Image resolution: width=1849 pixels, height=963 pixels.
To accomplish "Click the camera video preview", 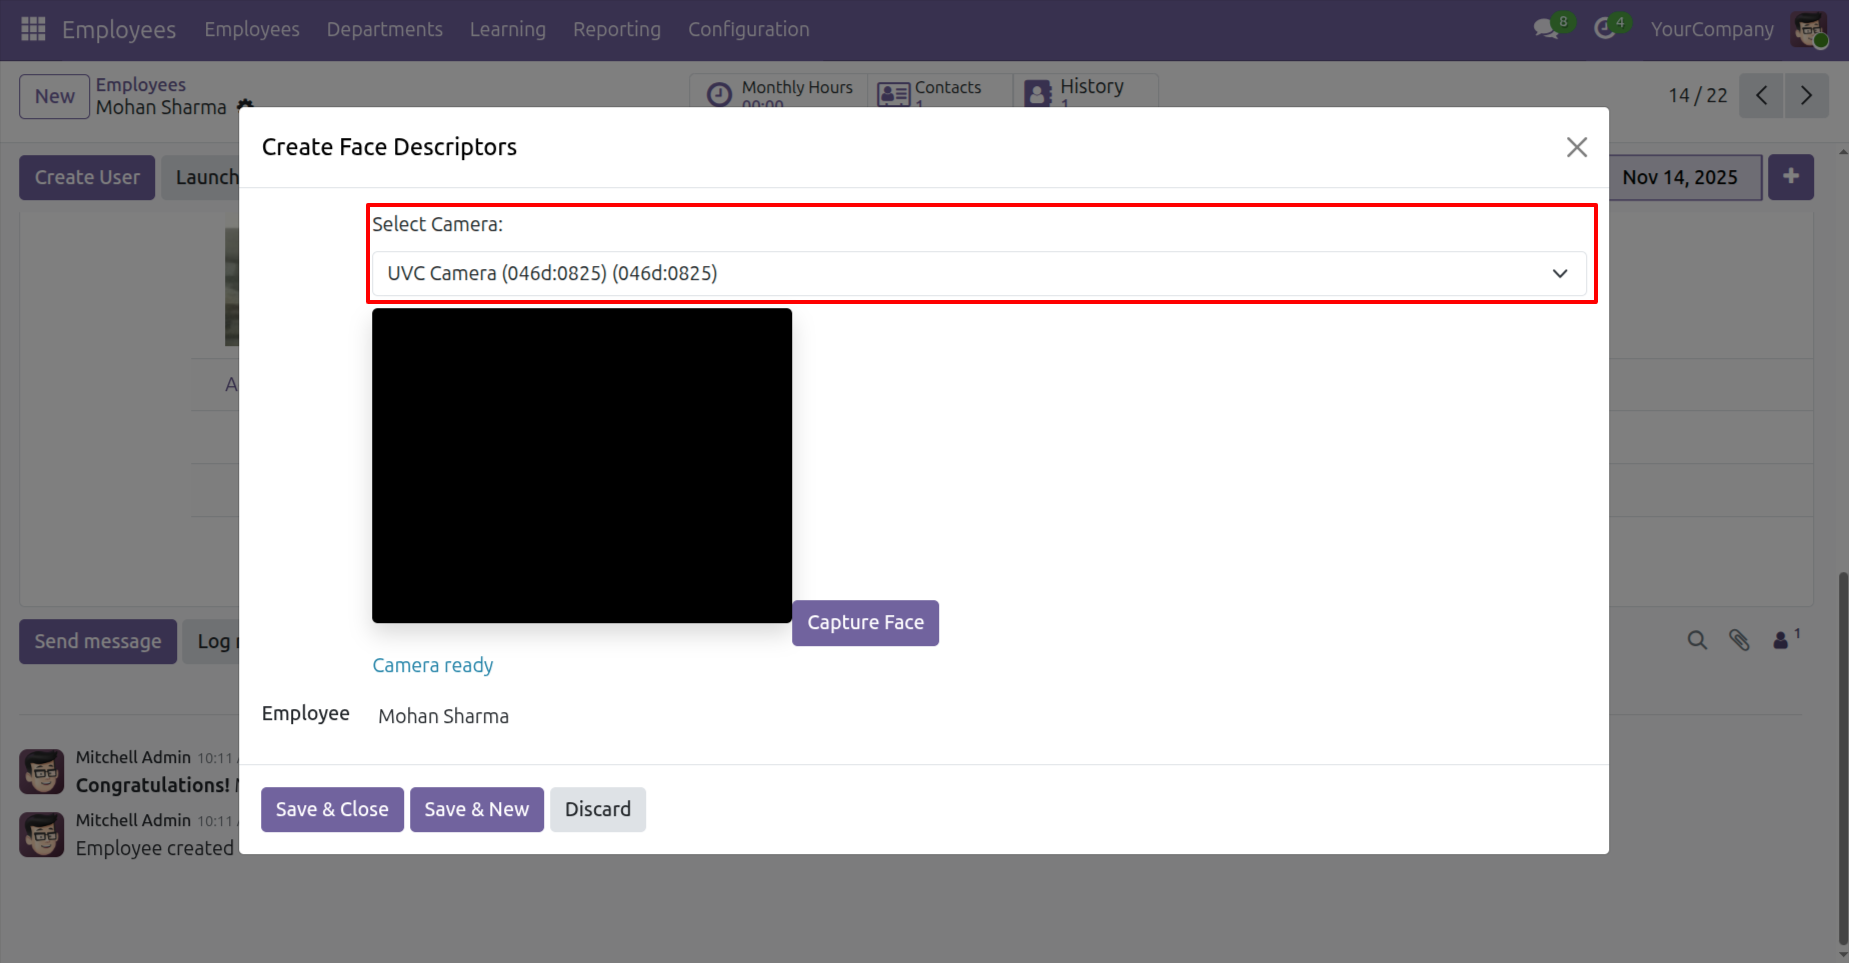I will [x=582, y=465].
